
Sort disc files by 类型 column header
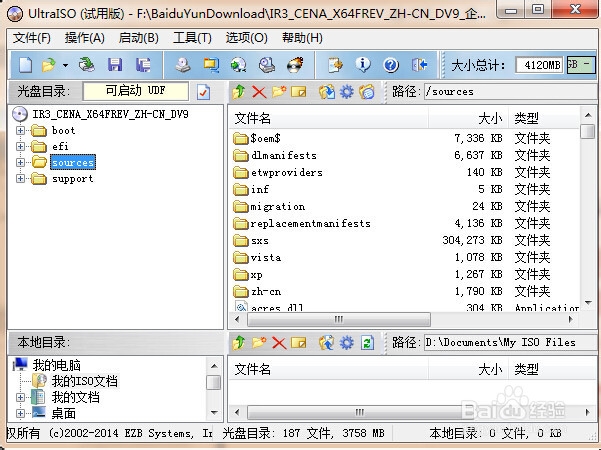coord(544,118)
